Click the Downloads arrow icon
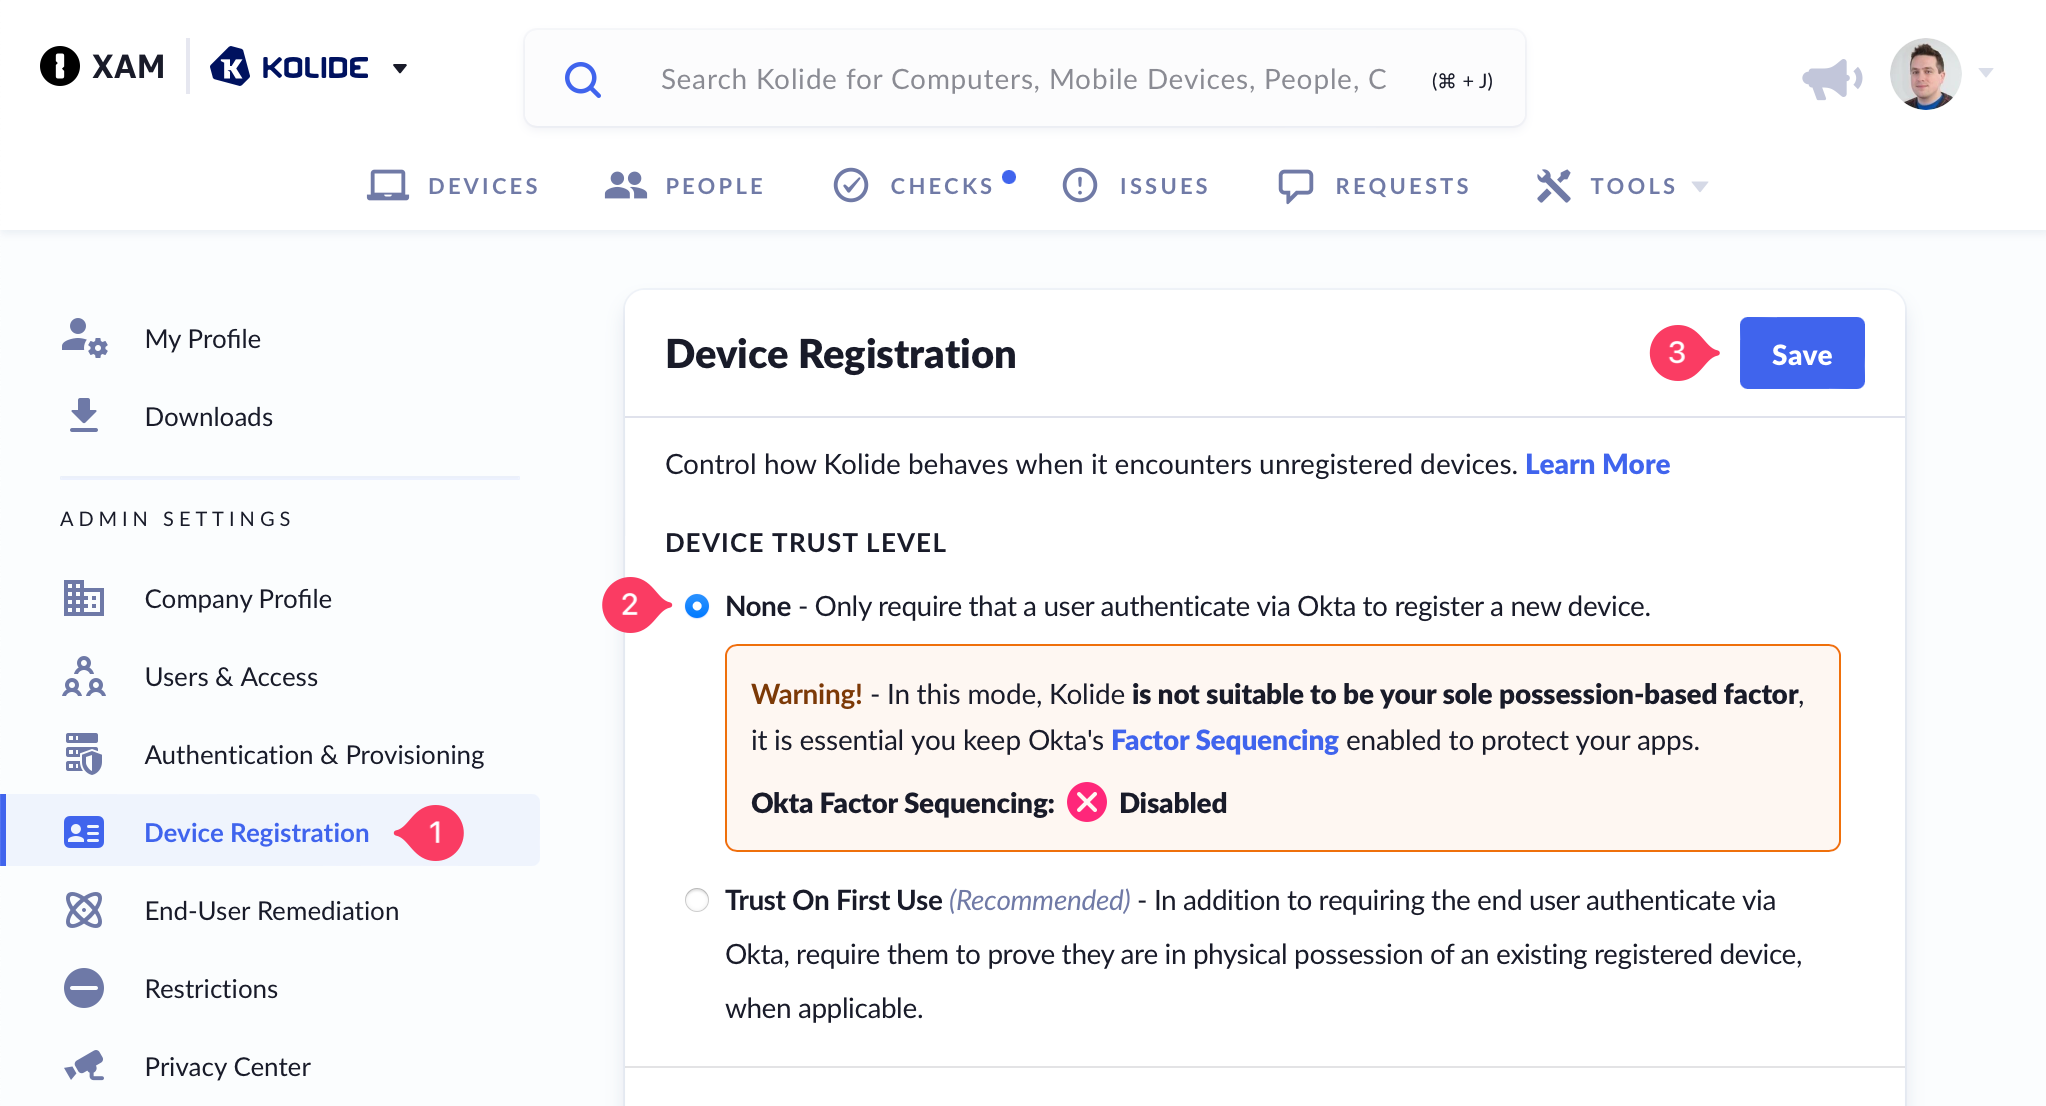 (84, 416)
